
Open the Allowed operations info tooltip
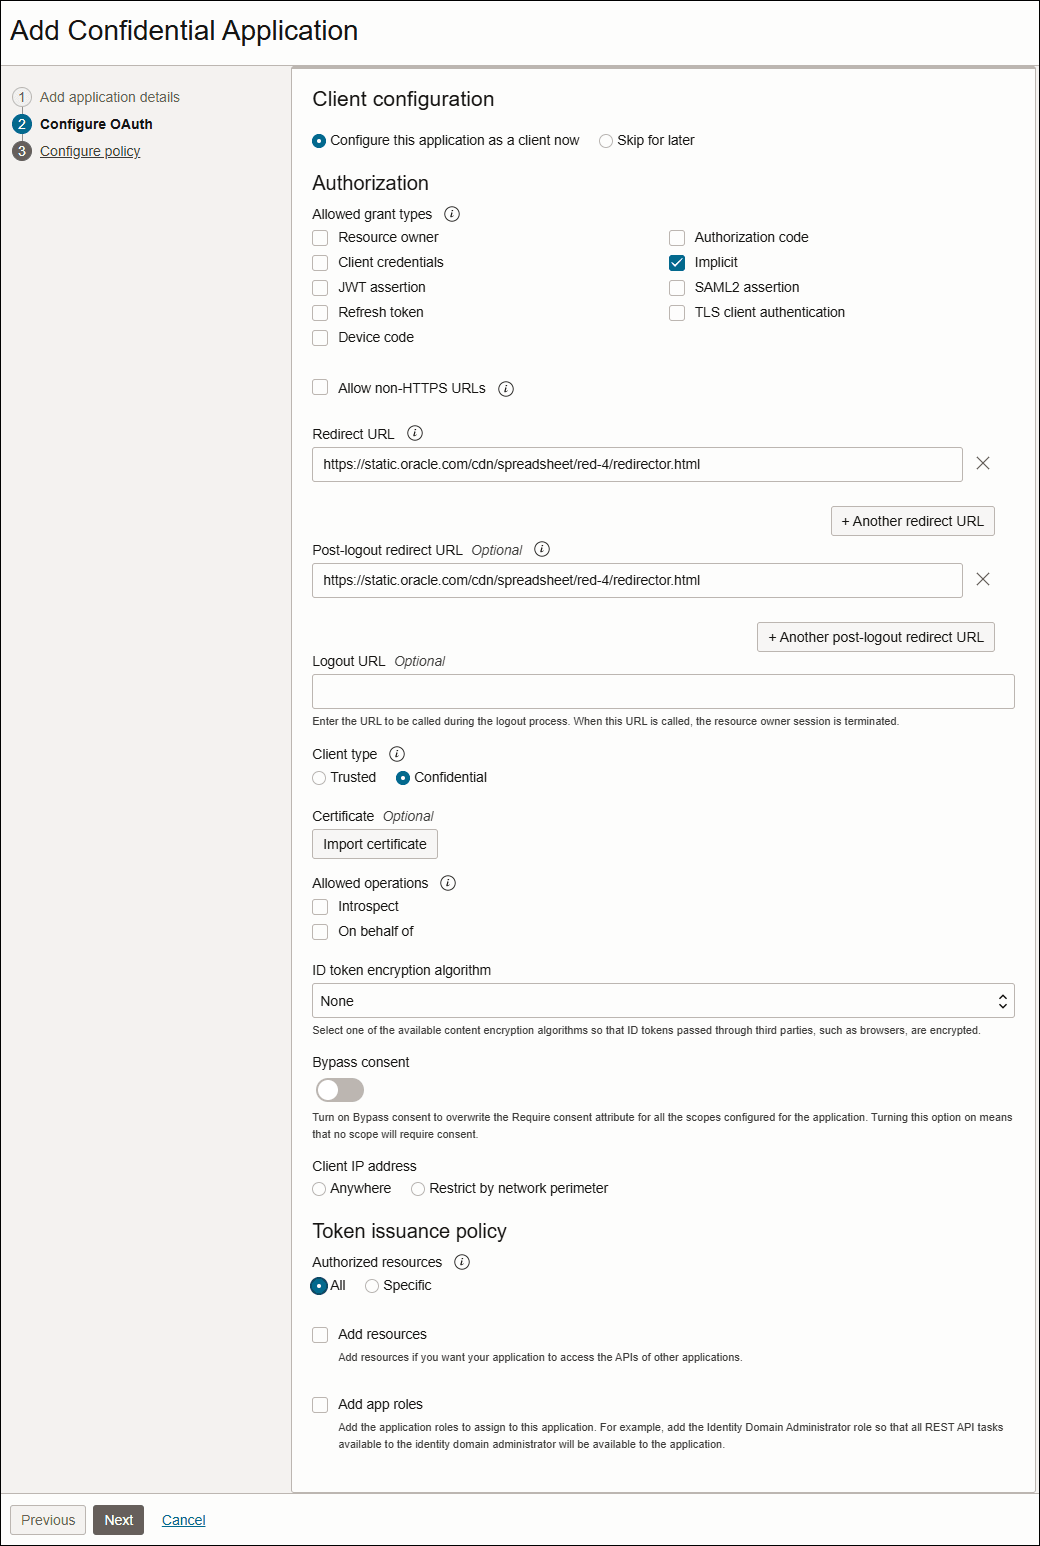[448, 883]
